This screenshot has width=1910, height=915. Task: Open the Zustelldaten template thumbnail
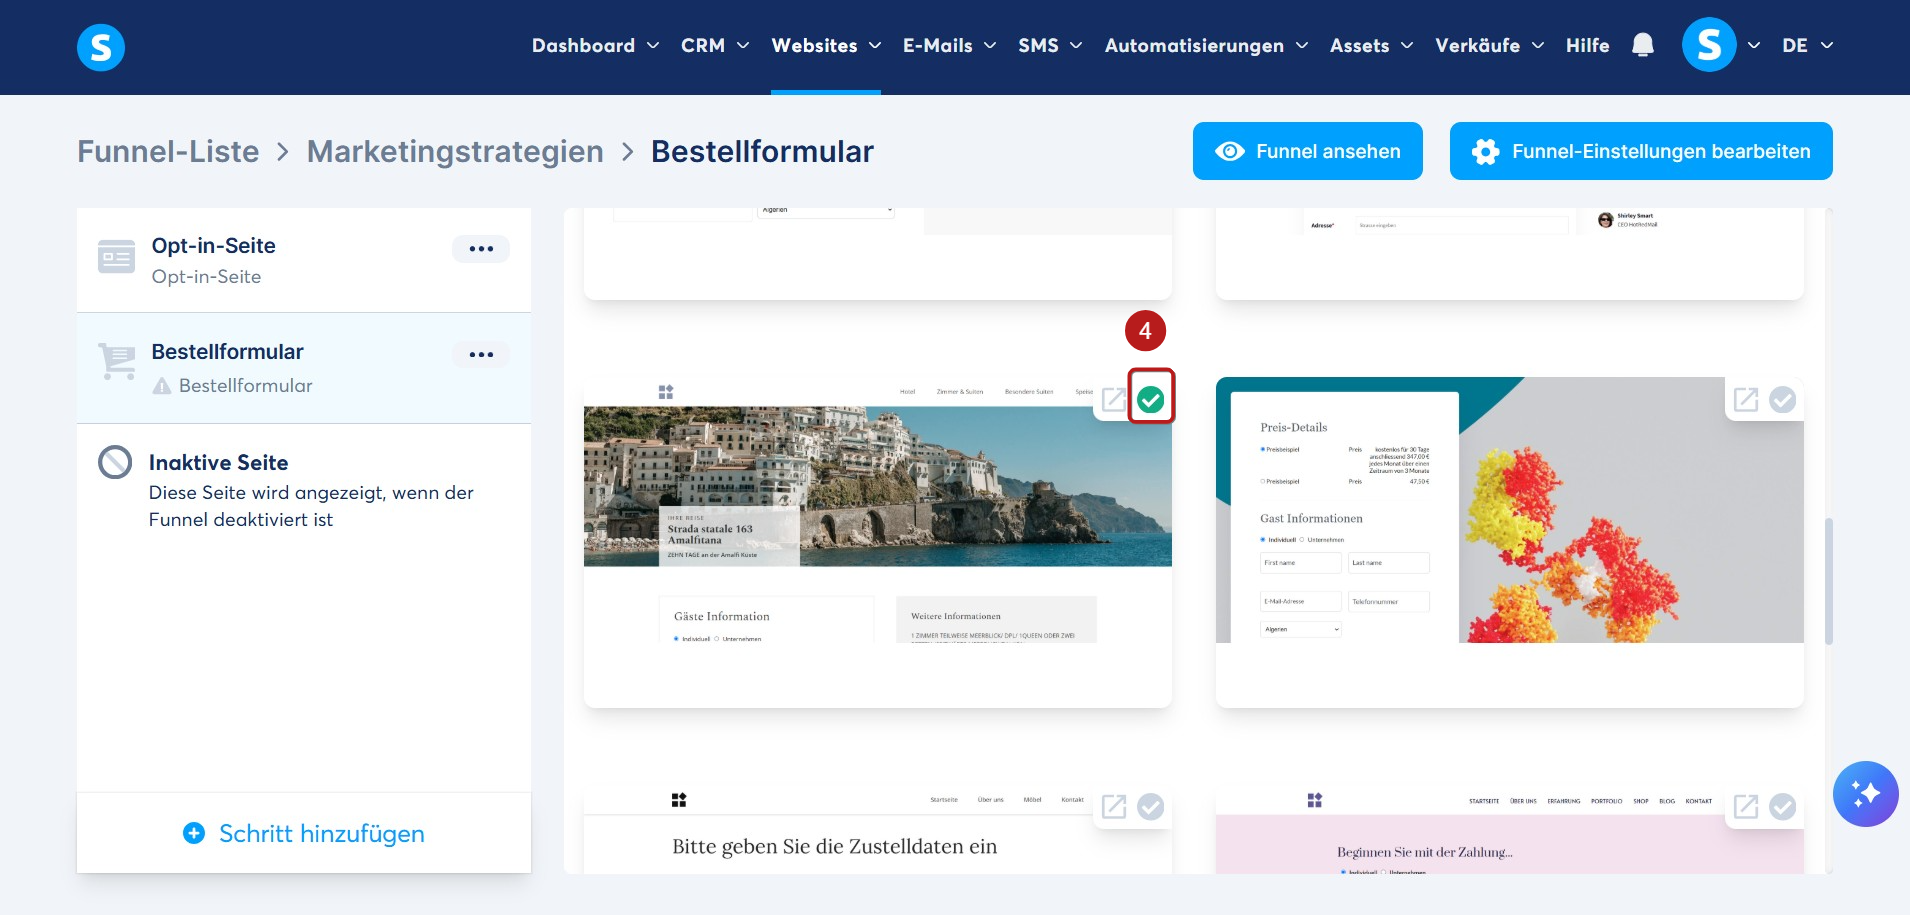click(877, 829)
